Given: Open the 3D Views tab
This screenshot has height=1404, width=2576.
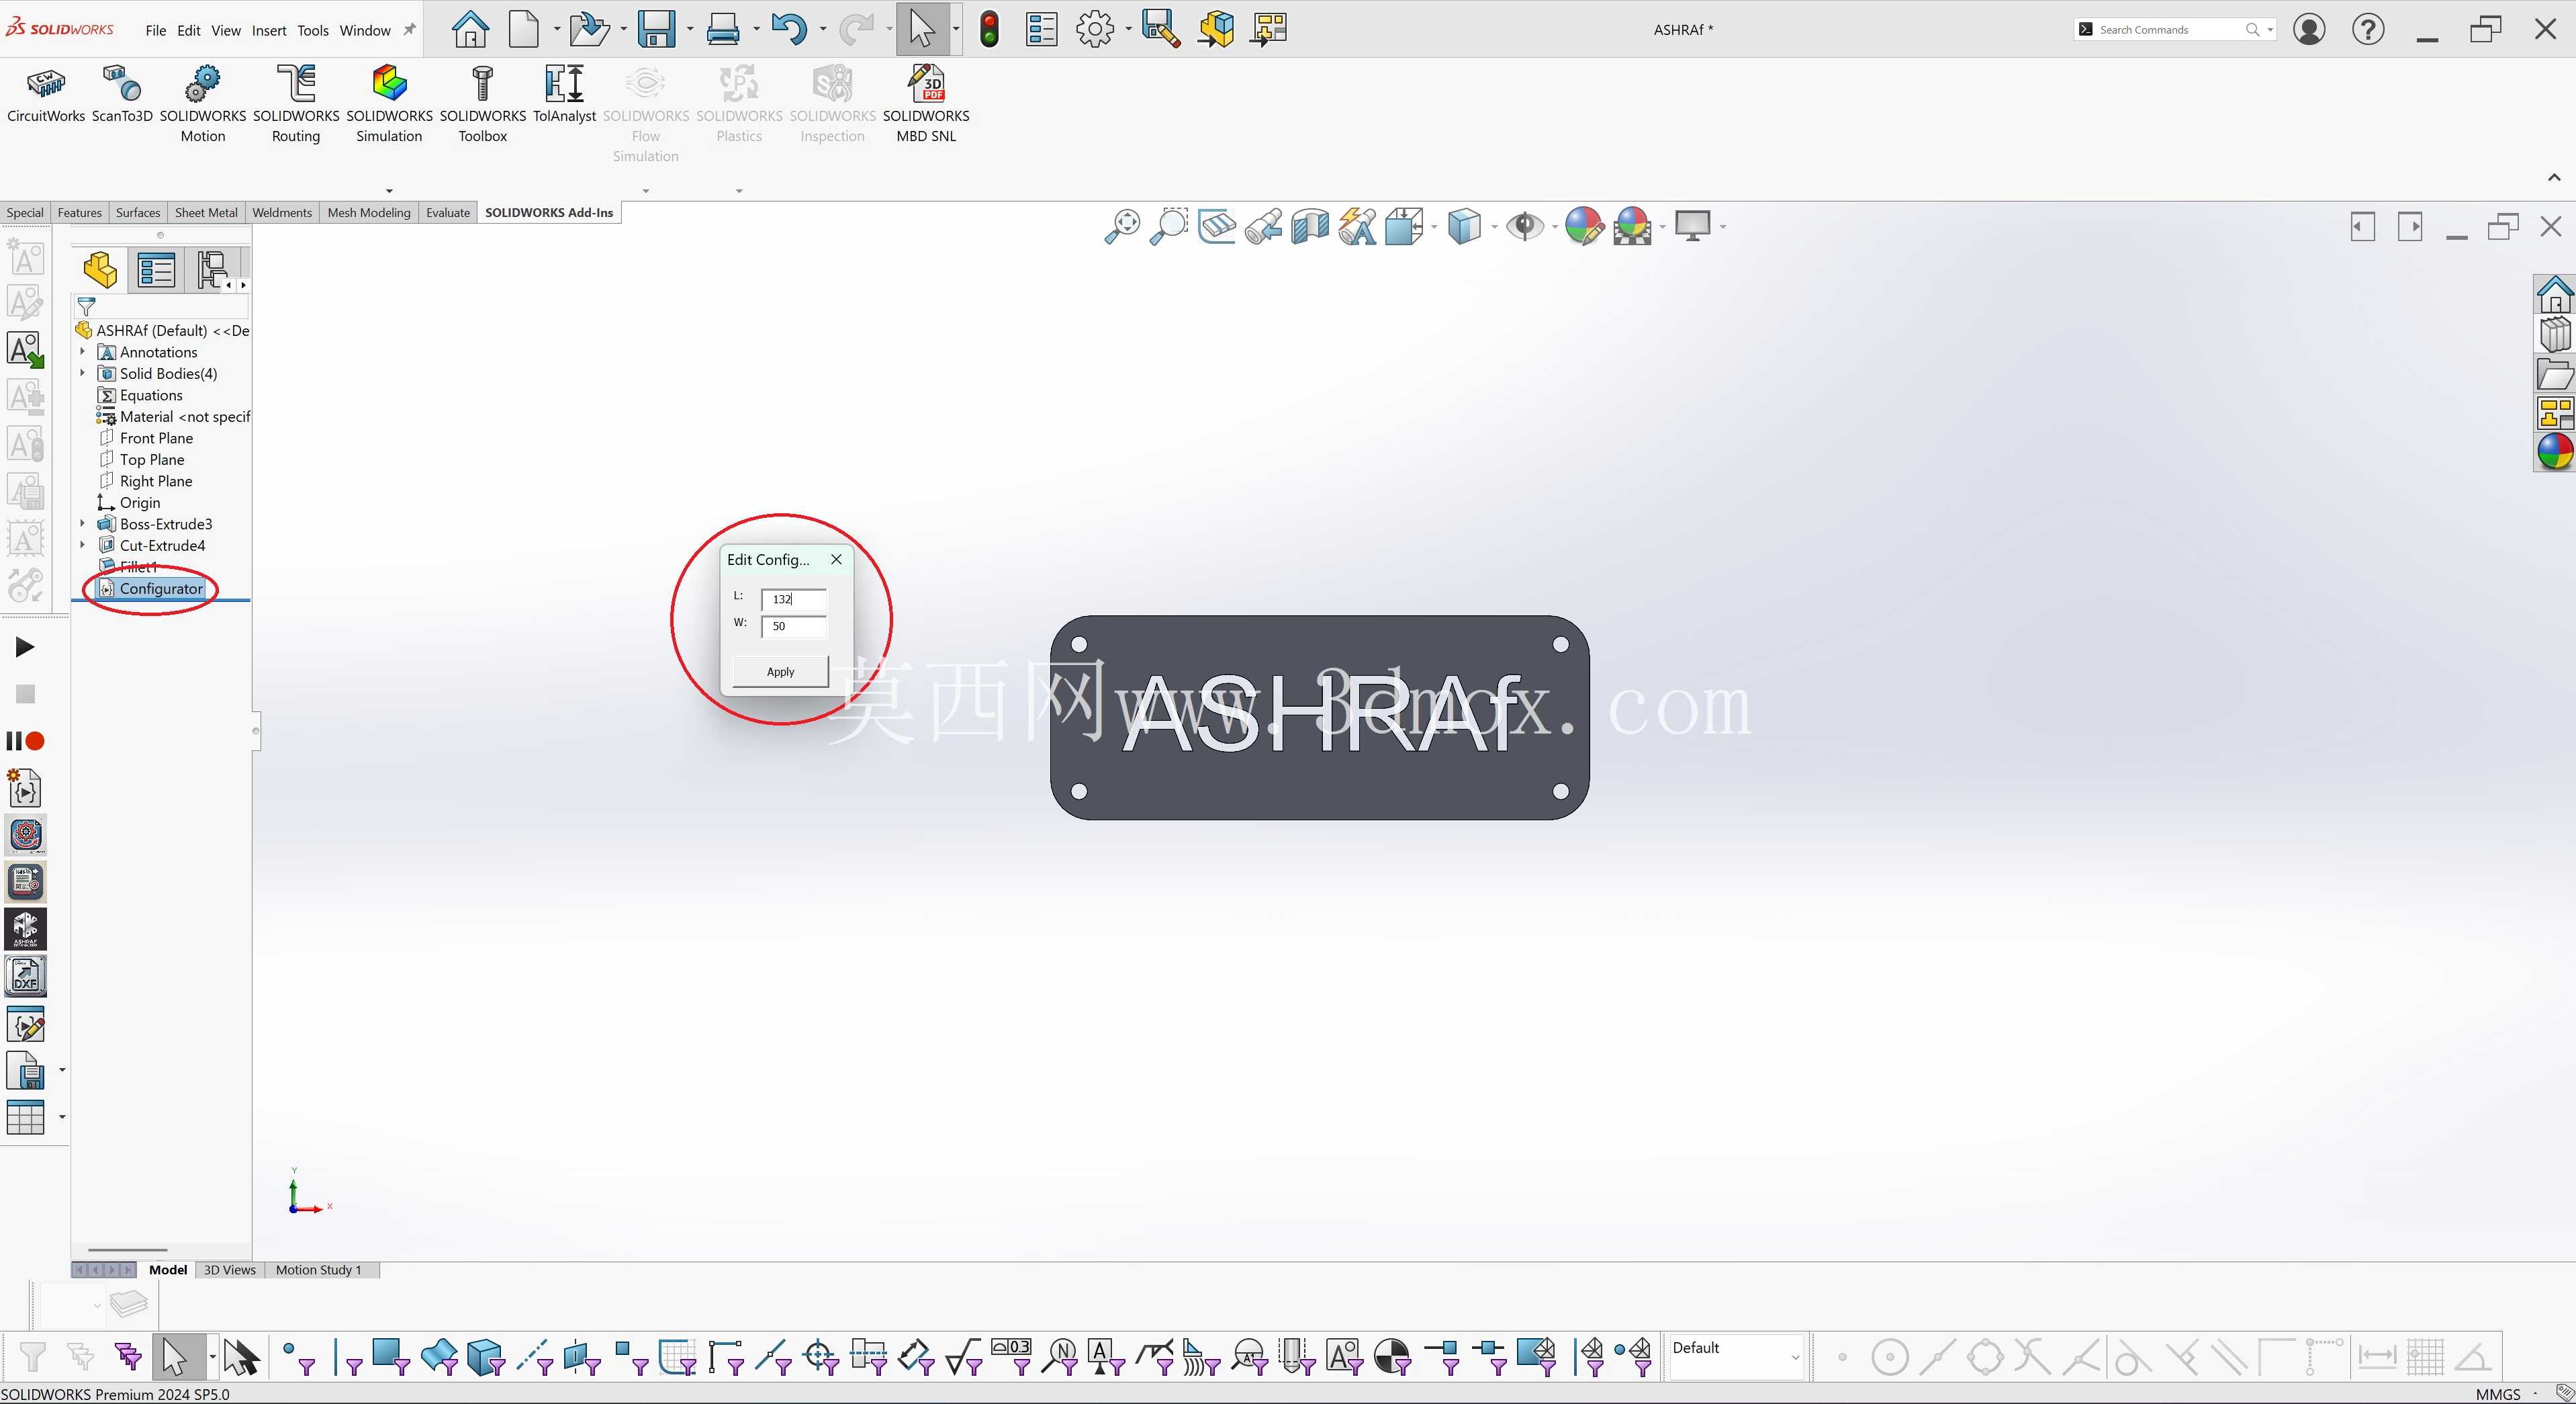Looking at the screenshot, I should pos(230,1270).
